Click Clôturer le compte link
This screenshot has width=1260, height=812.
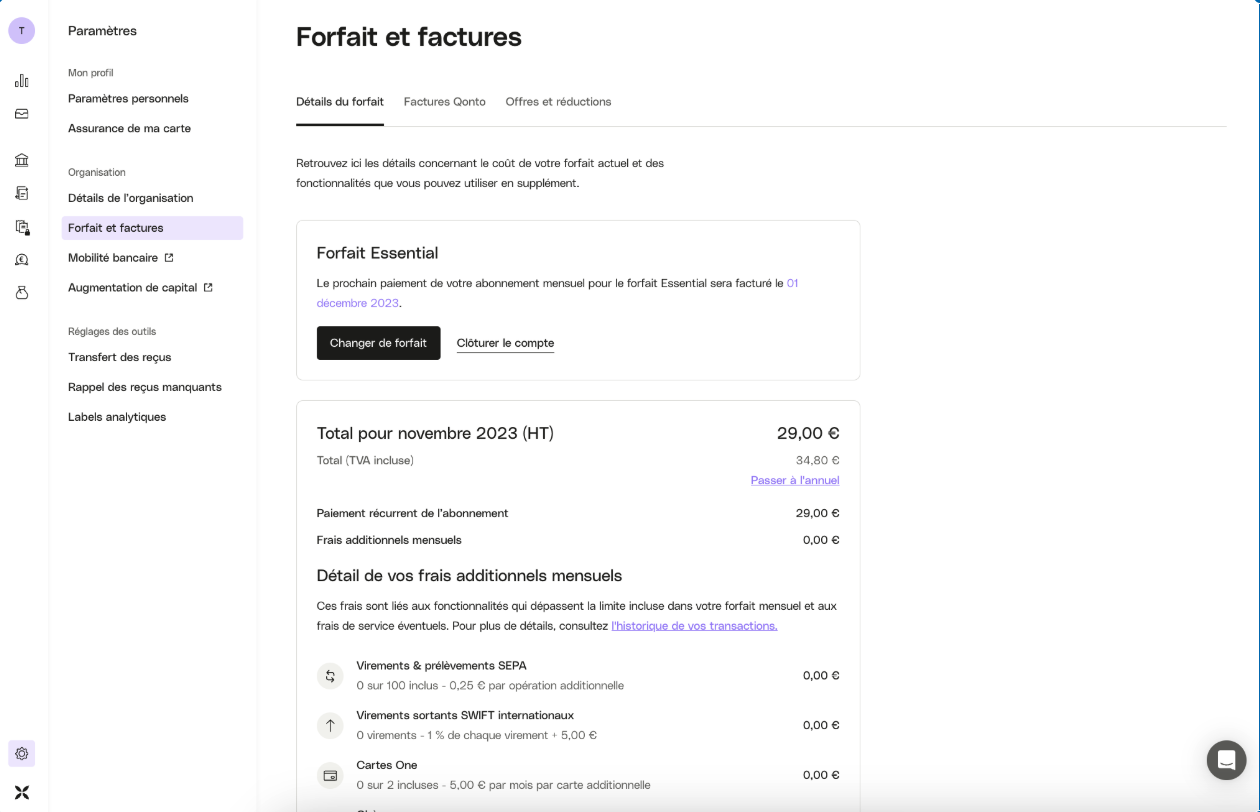click(x=505, y=343)
